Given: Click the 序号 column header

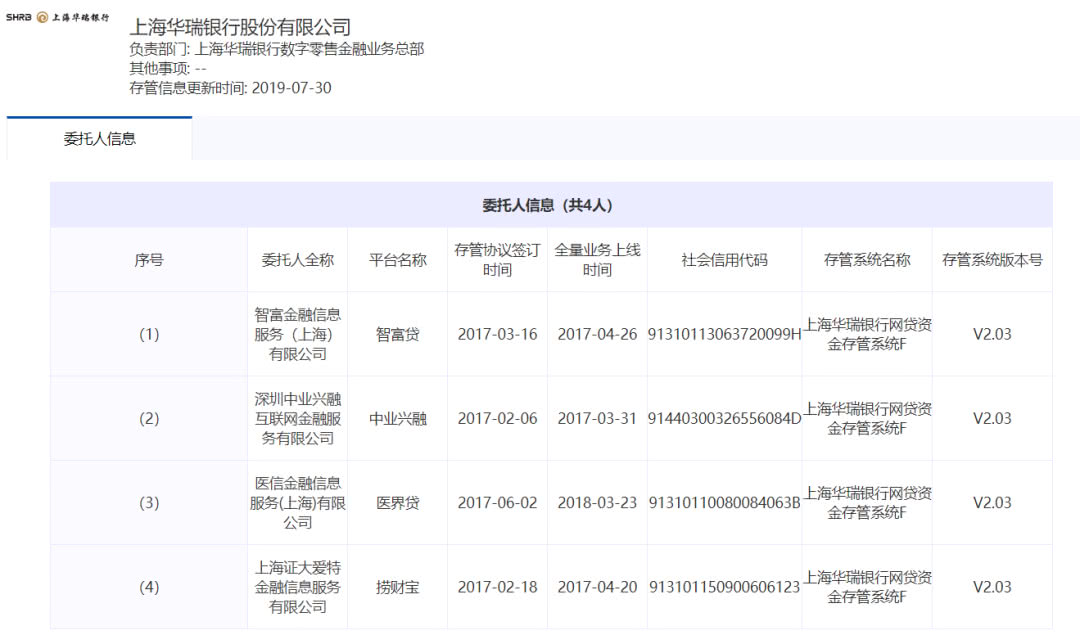Looking at the screenshot, I should click(x=149, y=260).
